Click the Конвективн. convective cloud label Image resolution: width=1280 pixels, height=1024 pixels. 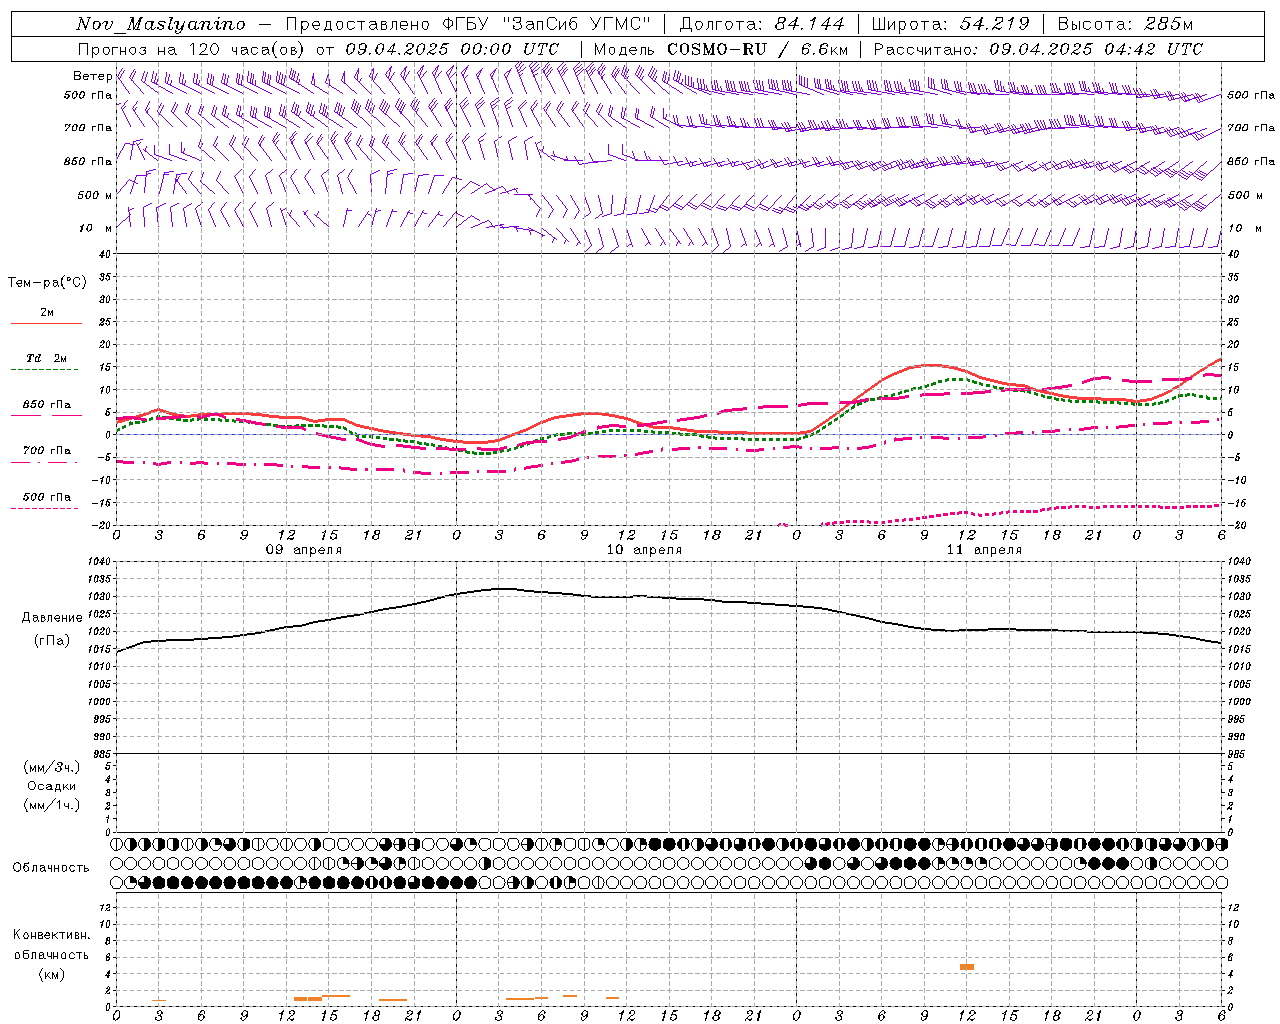[x=52, y=935]
